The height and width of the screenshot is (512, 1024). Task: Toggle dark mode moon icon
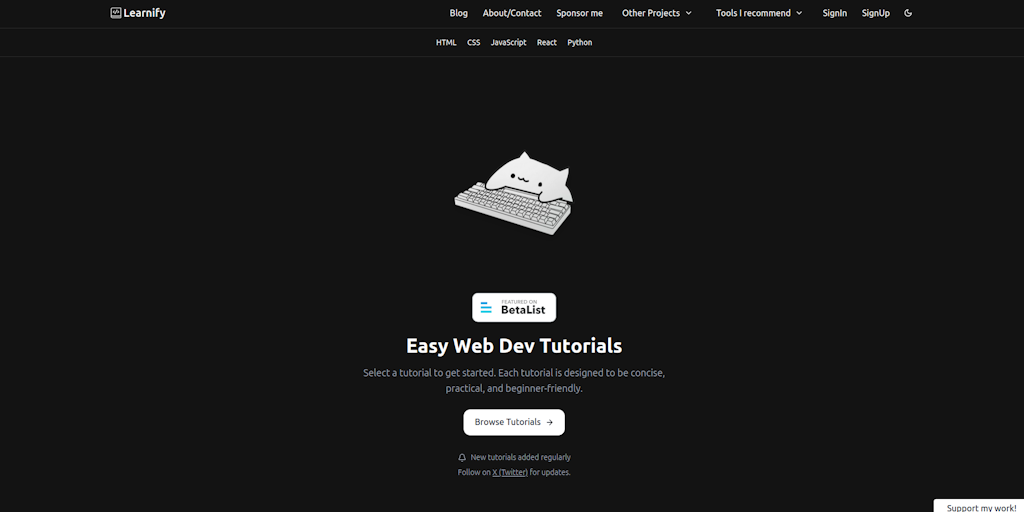coord(908,13)
